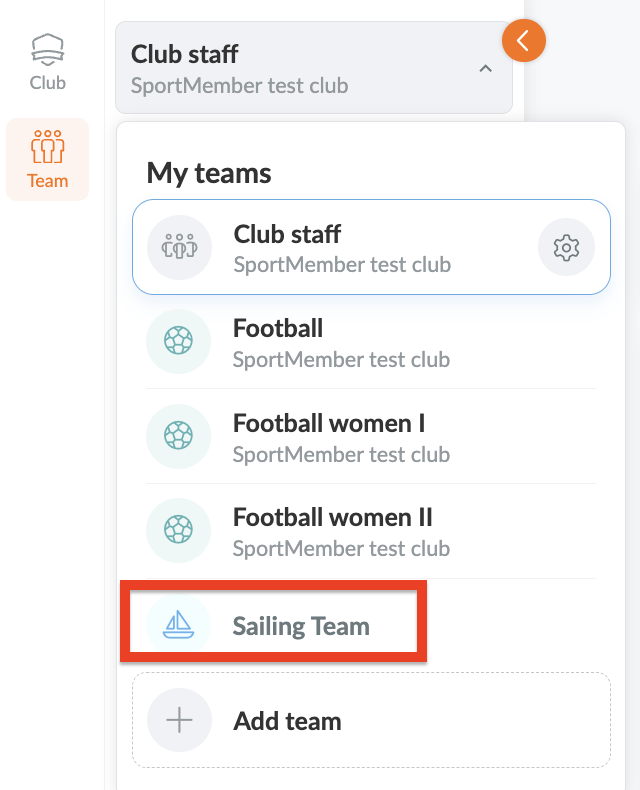The image size is (640, 790).
Task: Choose Football women II team
Action: click(371, 531)
